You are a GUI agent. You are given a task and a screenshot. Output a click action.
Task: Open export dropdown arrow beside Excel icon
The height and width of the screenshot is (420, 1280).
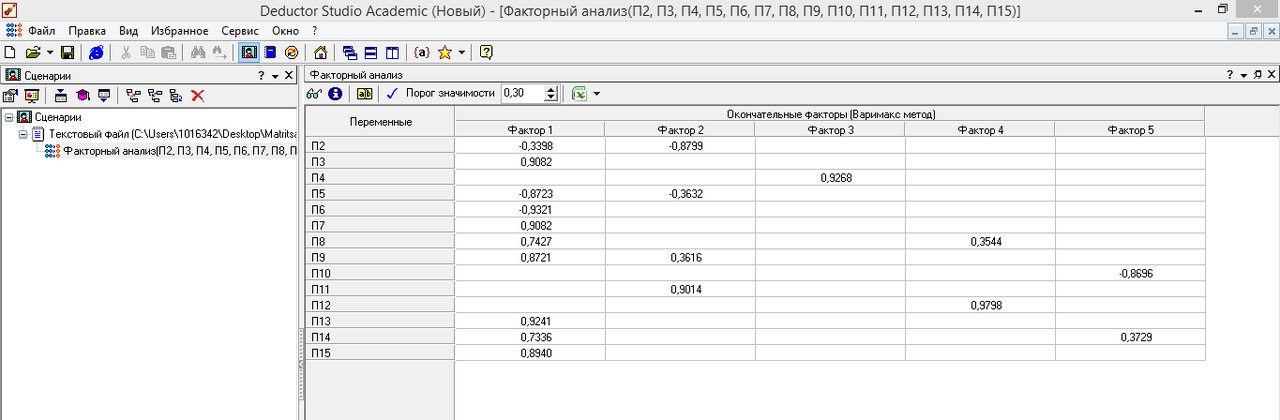tap(597, 93)
